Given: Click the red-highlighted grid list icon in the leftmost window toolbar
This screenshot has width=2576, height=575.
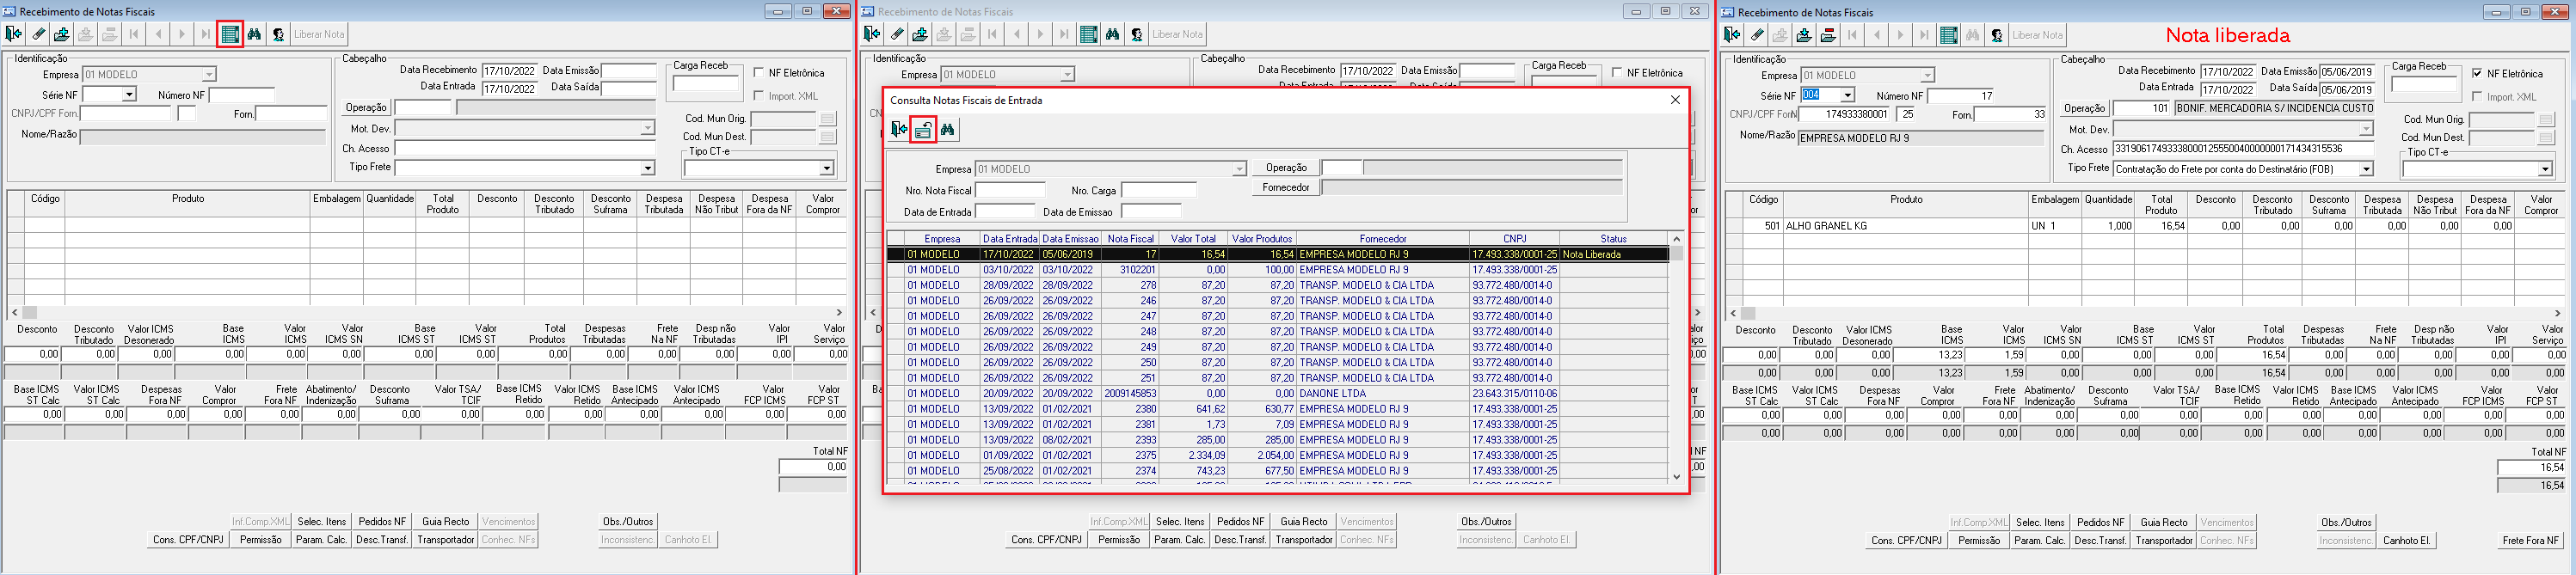Looking at the screenshot, I should [230, 34].
